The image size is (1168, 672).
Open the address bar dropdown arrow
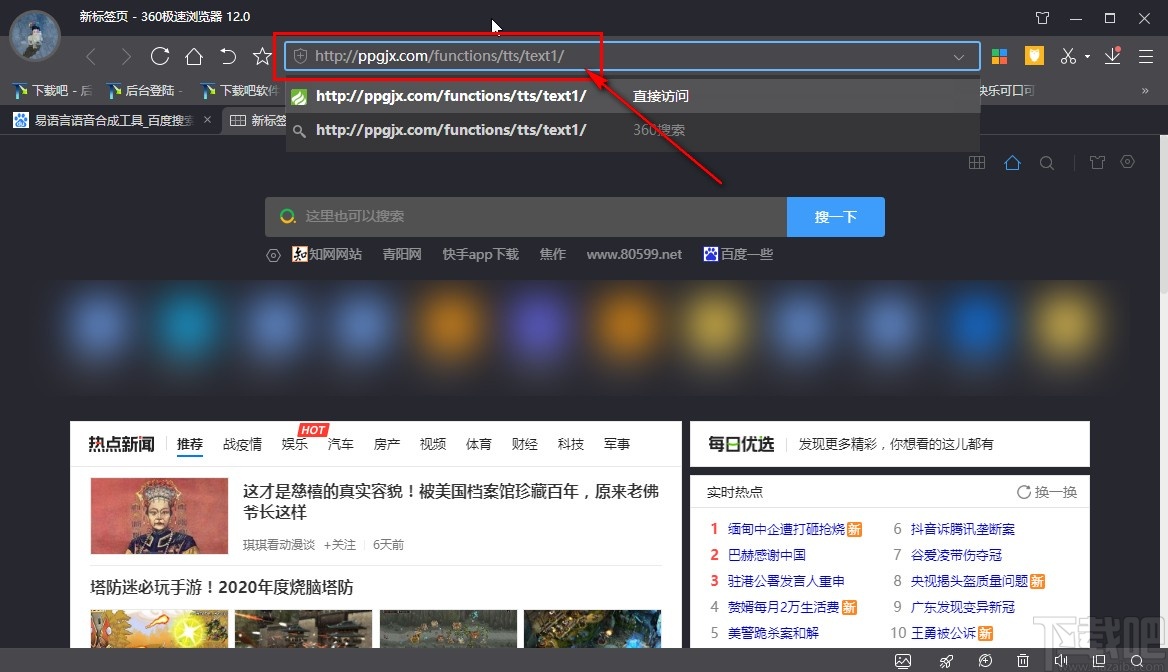(x=959, y=57)
